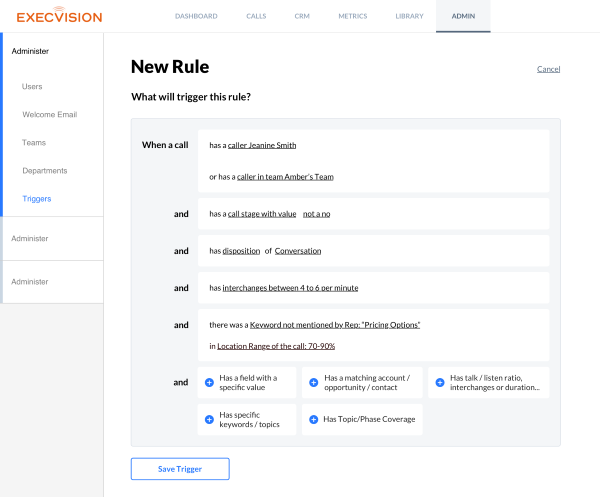600x497 pixels.
Task: Click plus icon for Topic/Phase Coverage
Action: 313,420
